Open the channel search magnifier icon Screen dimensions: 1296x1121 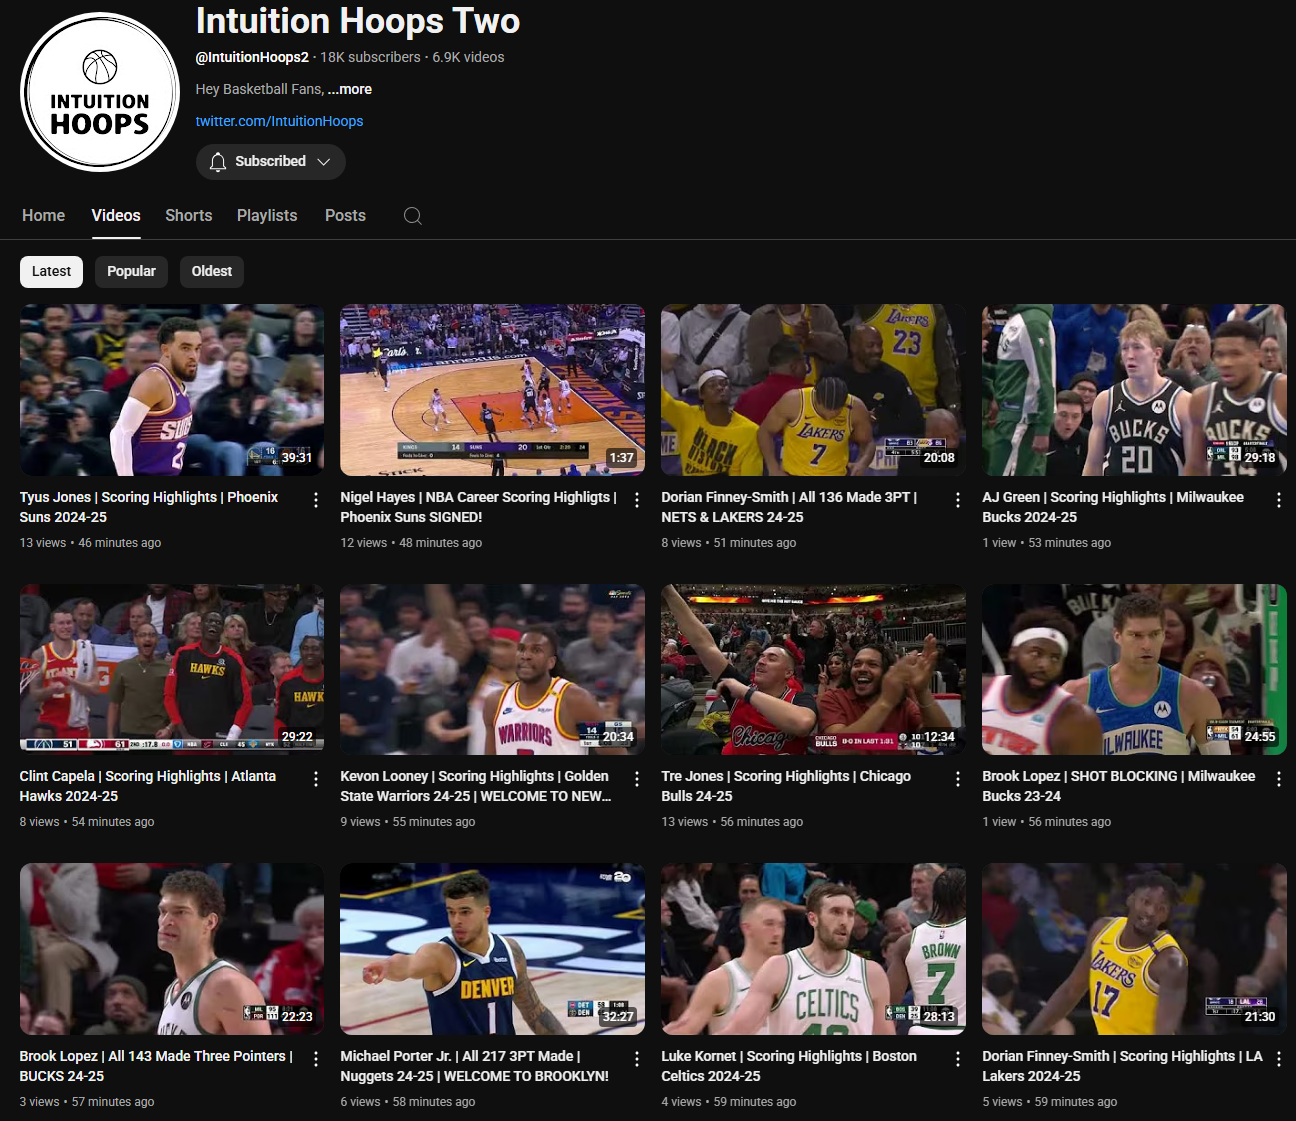pyautogui.click(x=412, y=216)
